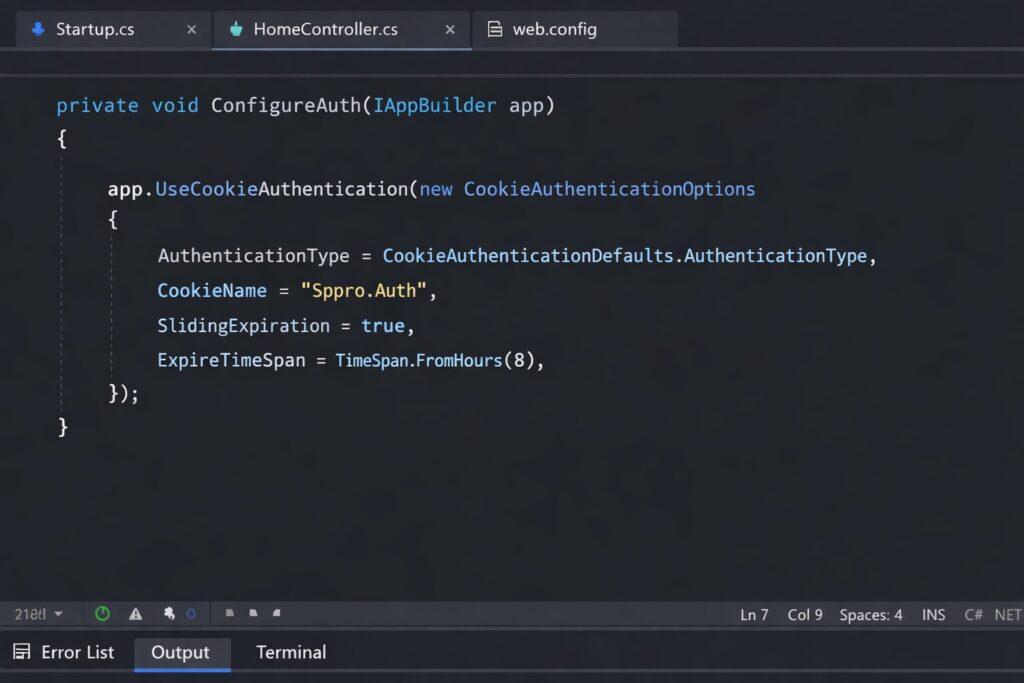The width and height of the screenshot is (1024, 683).
Task: Open the C# language mode selector
Action: (x=973, y=615)
